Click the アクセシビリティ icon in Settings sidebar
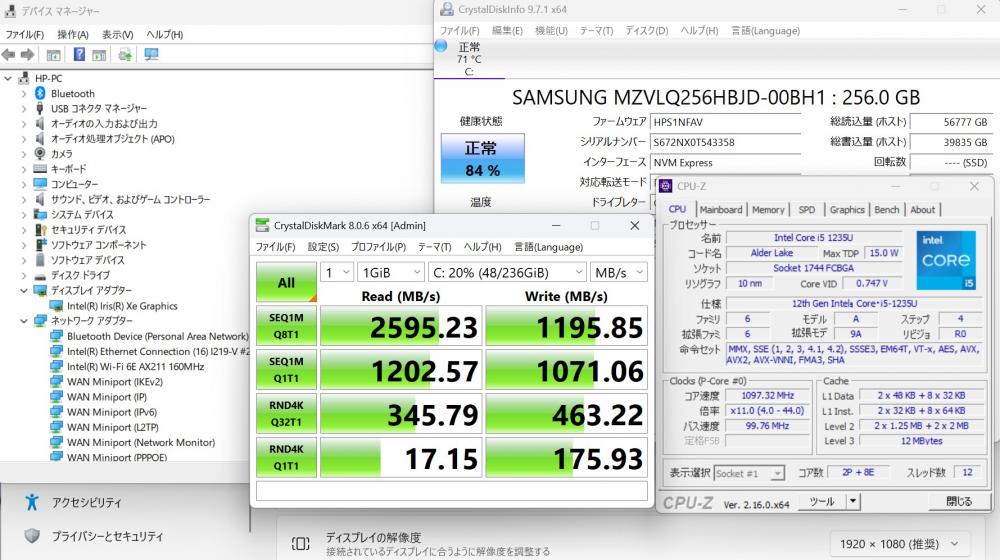 (x=32, y=503)
